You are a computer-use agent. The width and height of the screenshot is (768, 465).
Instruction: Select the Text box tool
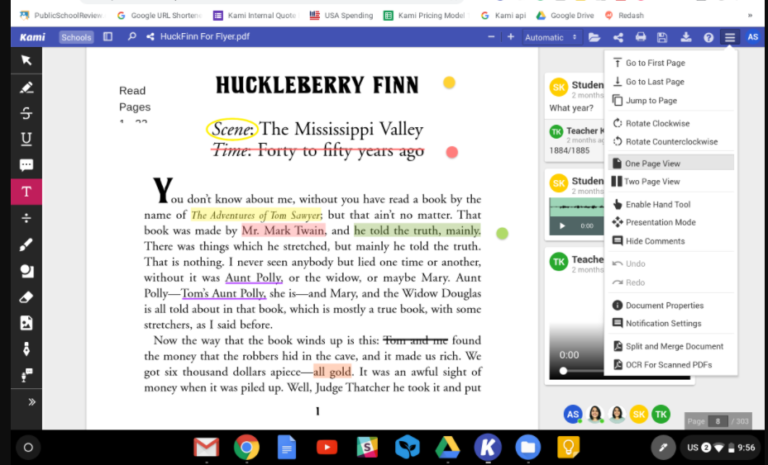[26, 192]
